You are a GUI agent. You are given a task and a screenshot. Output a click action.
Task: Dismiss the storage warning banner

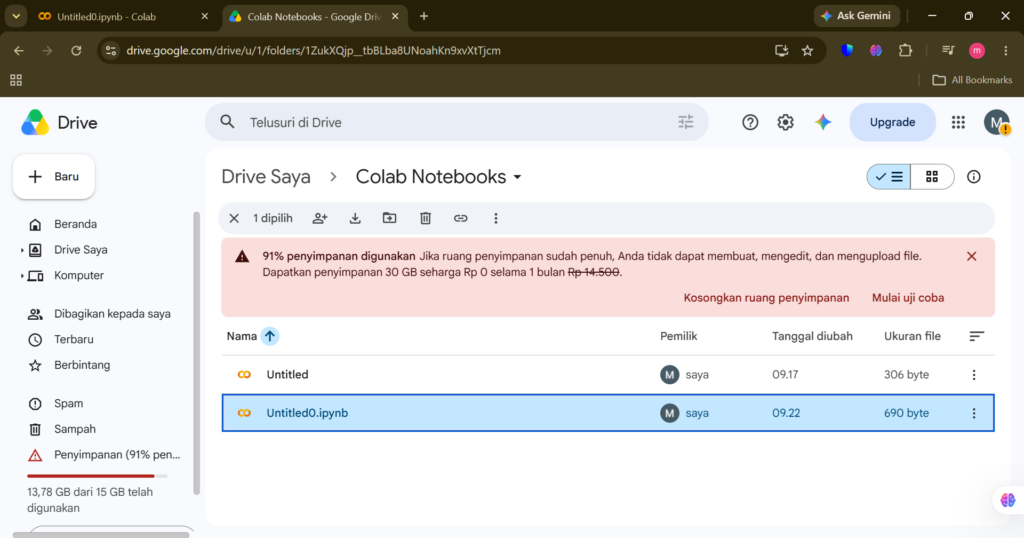coord(972,257)
